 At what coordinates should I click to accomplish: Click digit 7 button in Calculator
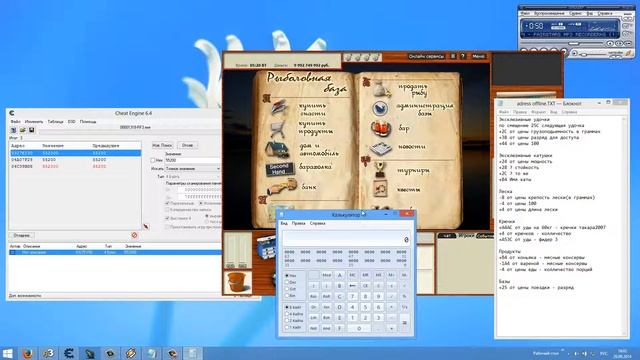point(352,296)
